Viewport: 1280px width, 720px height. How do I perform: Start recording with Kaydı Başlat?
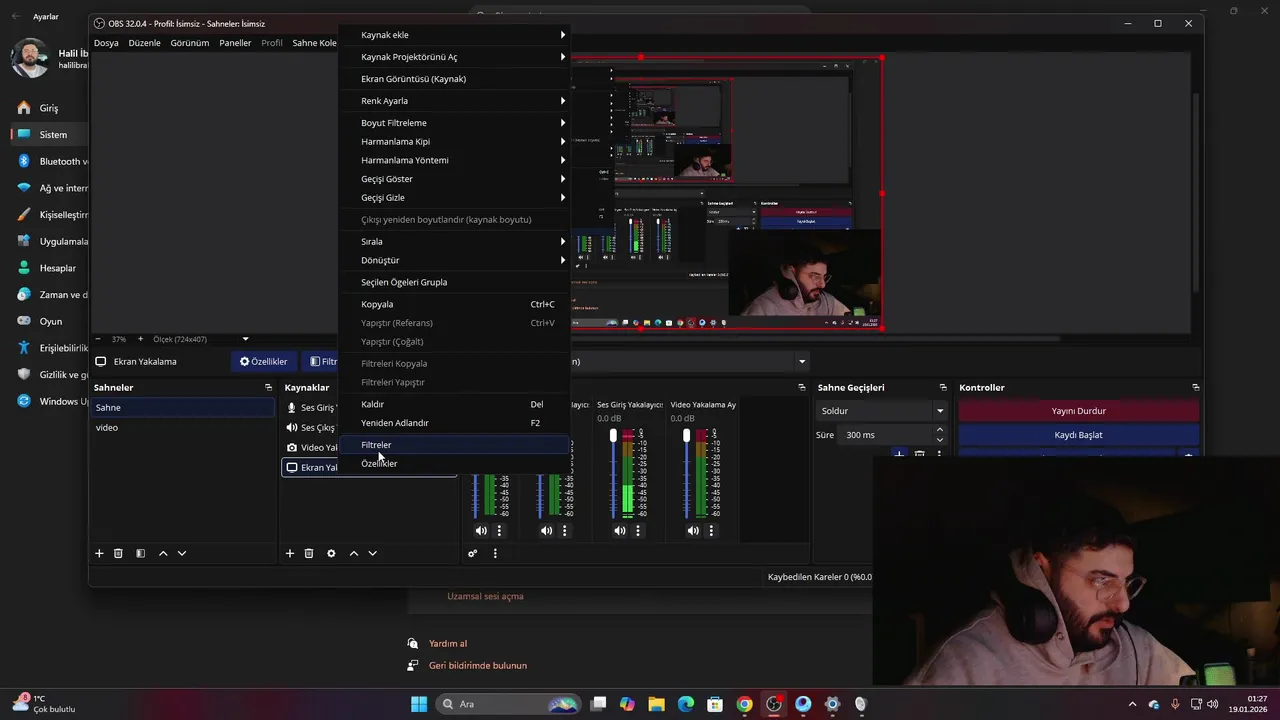(x=1078, y=435)
